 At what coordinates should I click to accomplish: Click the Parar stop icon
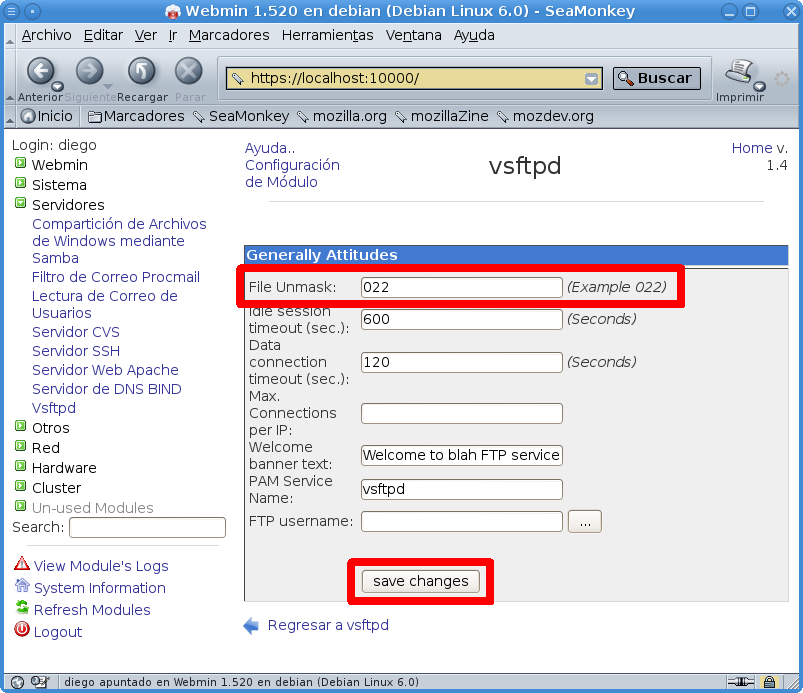[x=188, y=72]
